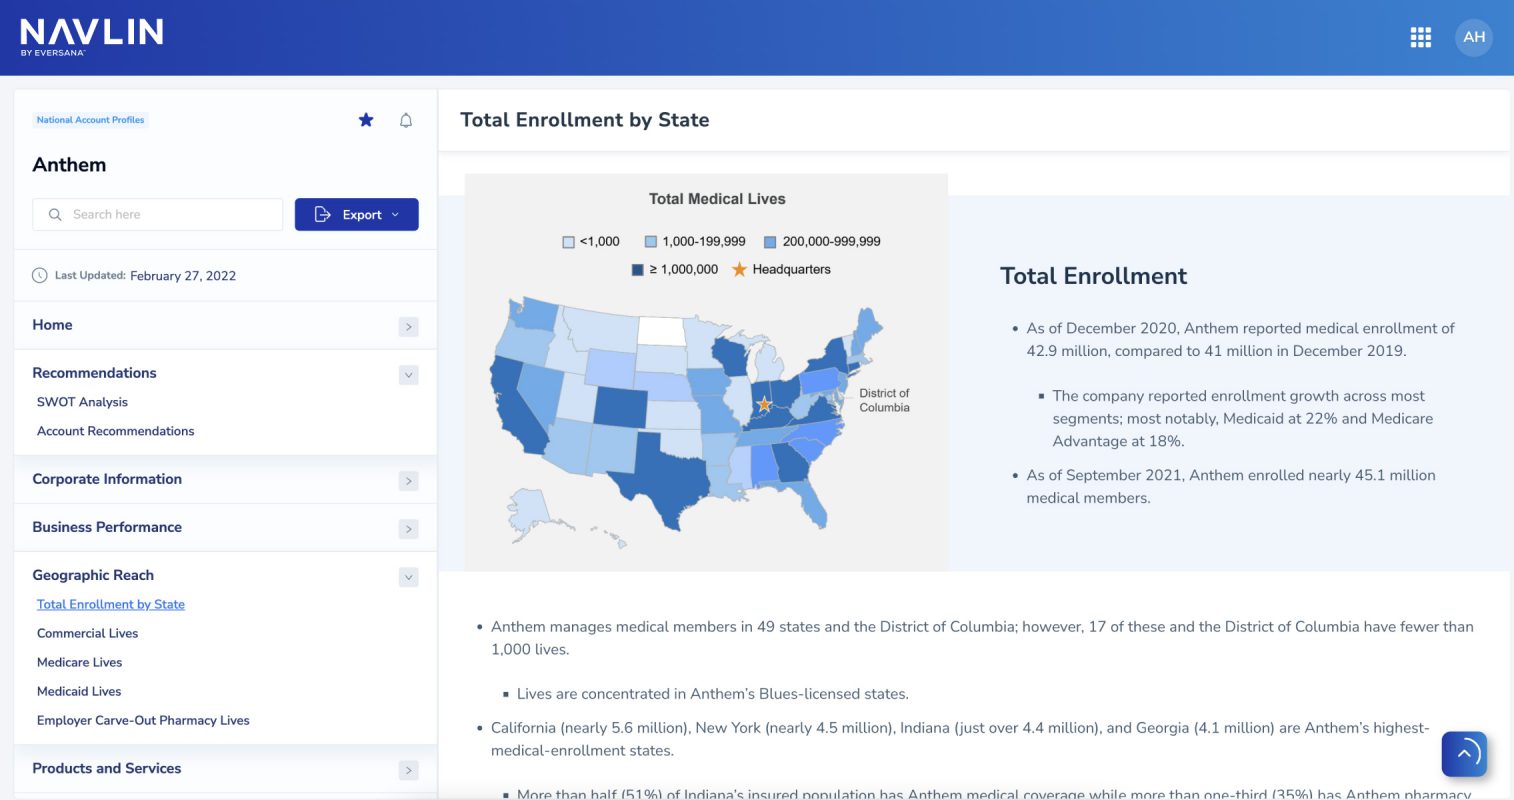
Task: Click the ≥ 1,000,000 legend color swatch
Action: pyautogui.click(x=637, y=270)
